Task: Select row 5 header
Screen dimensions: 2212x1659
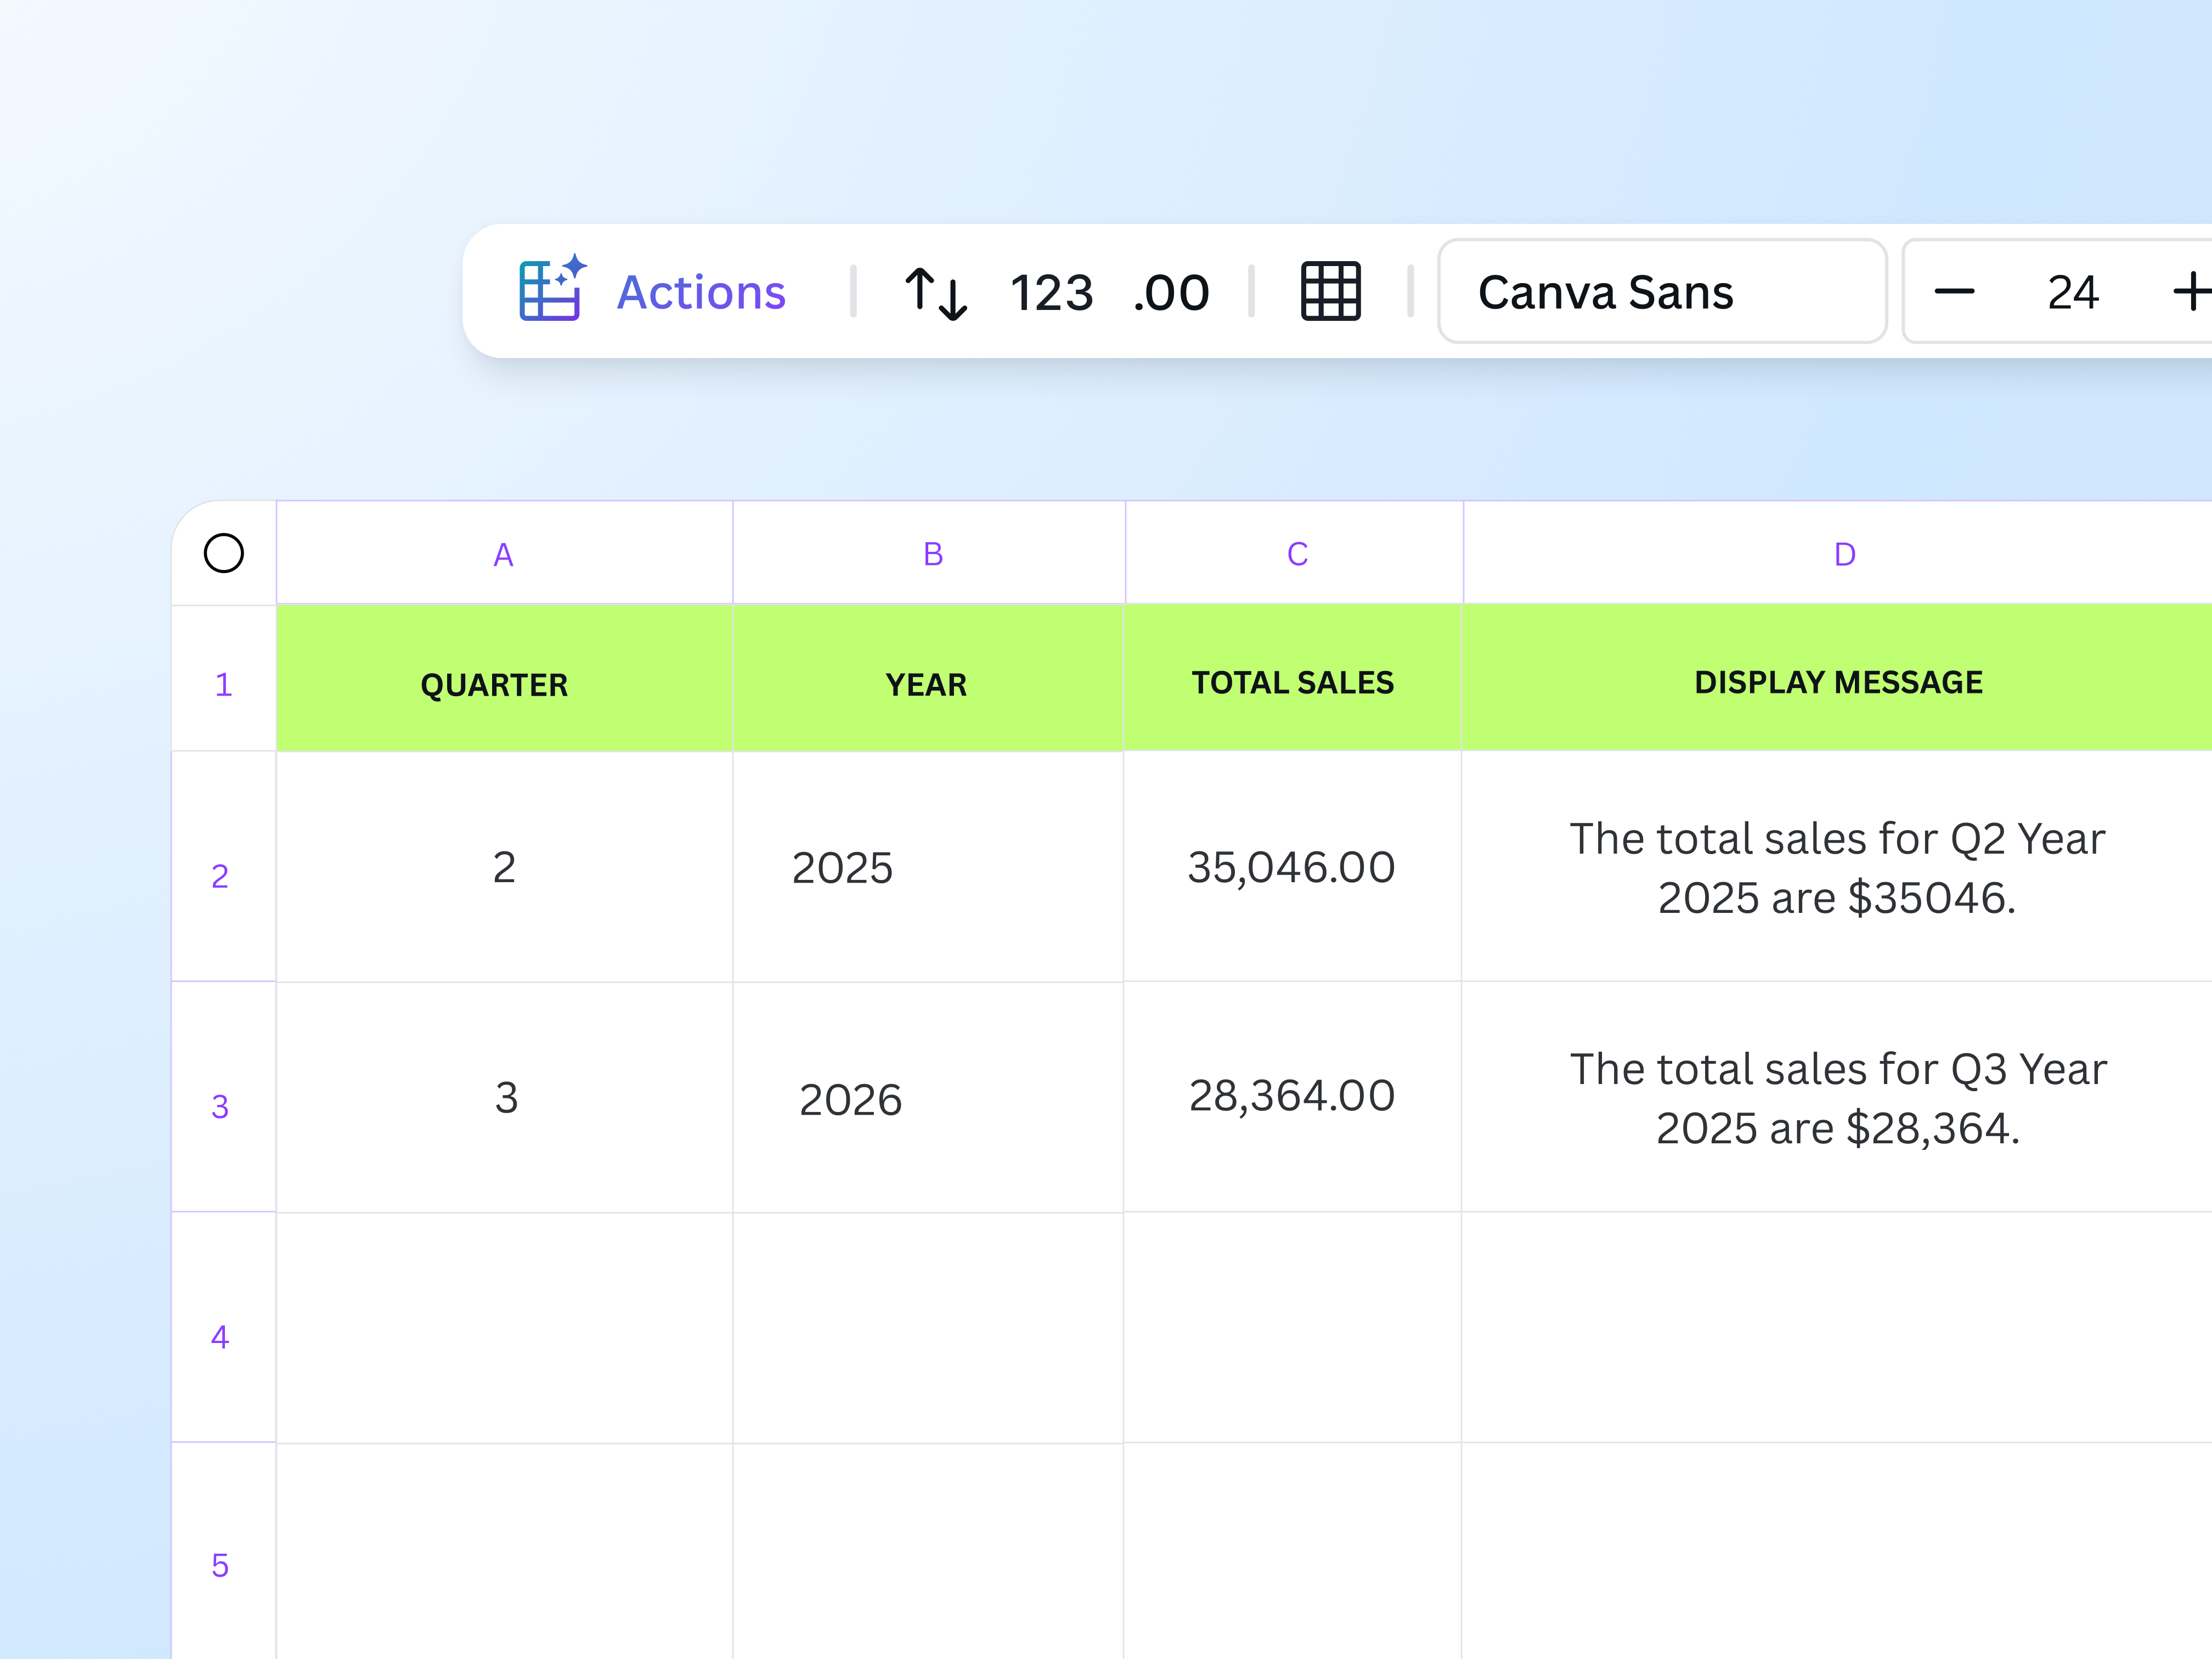Action: [x=223, y=1551]
